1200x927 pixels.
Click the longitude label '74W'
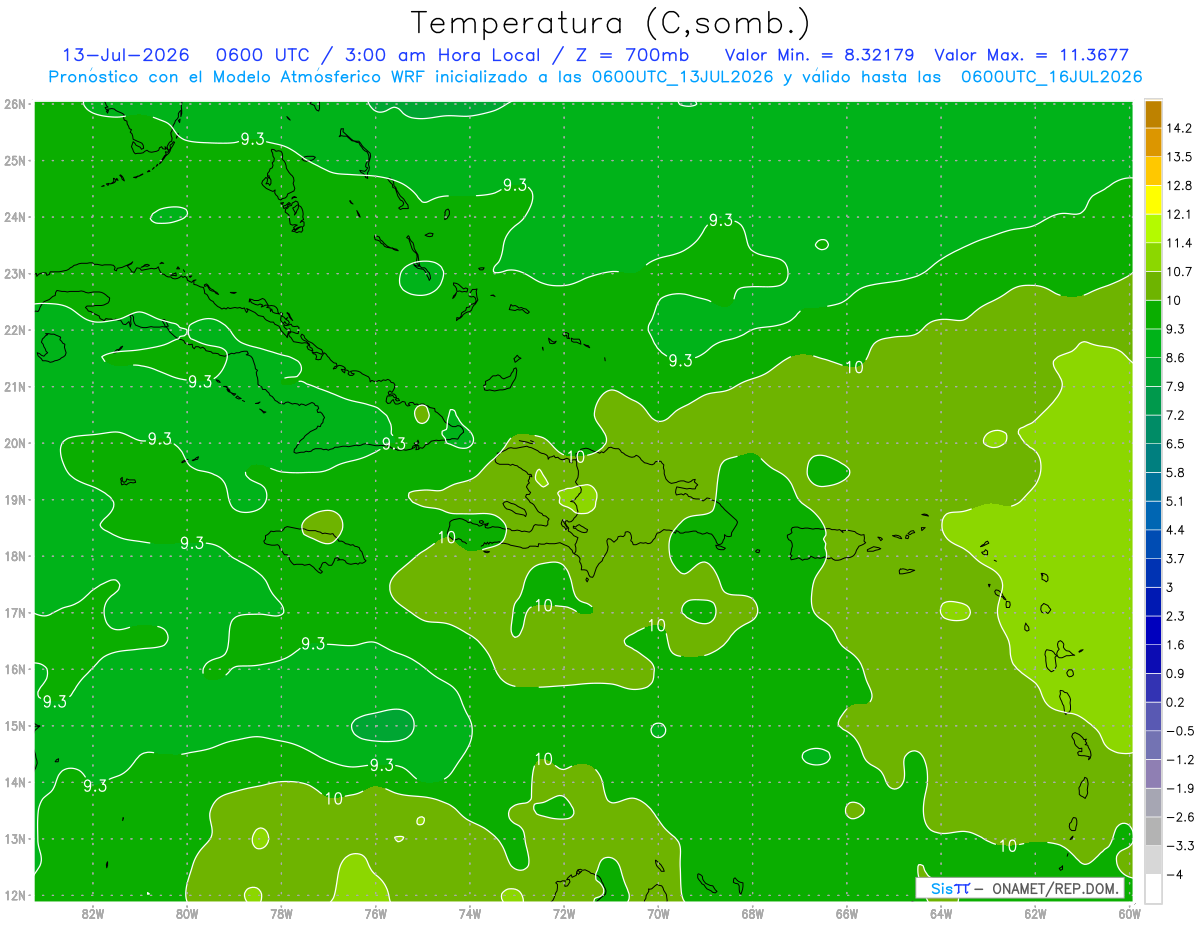[470, 913]
